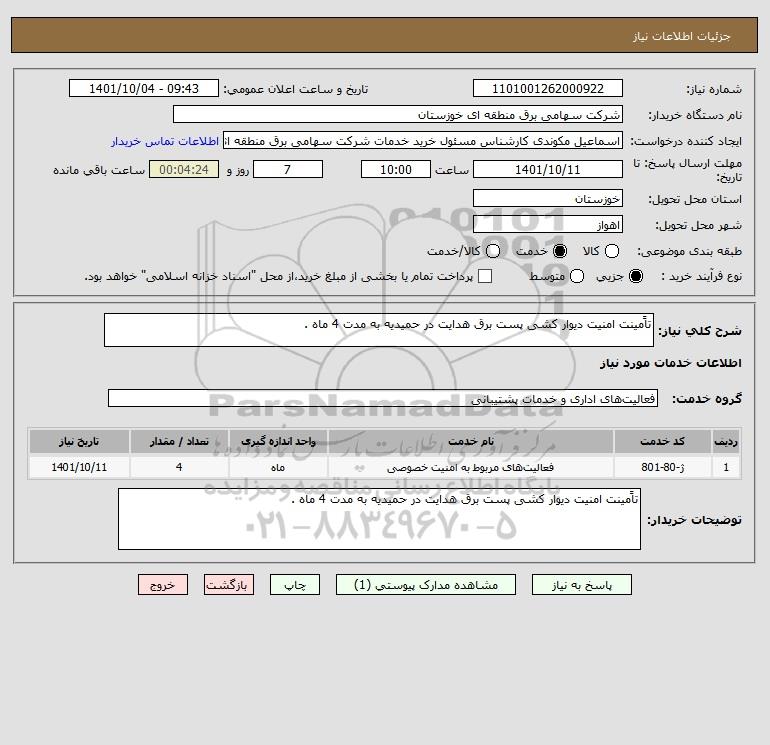Viewport: 770px width, 745px height.
Task: Click service code cell ژ-80-801
Action: point(662,467)
